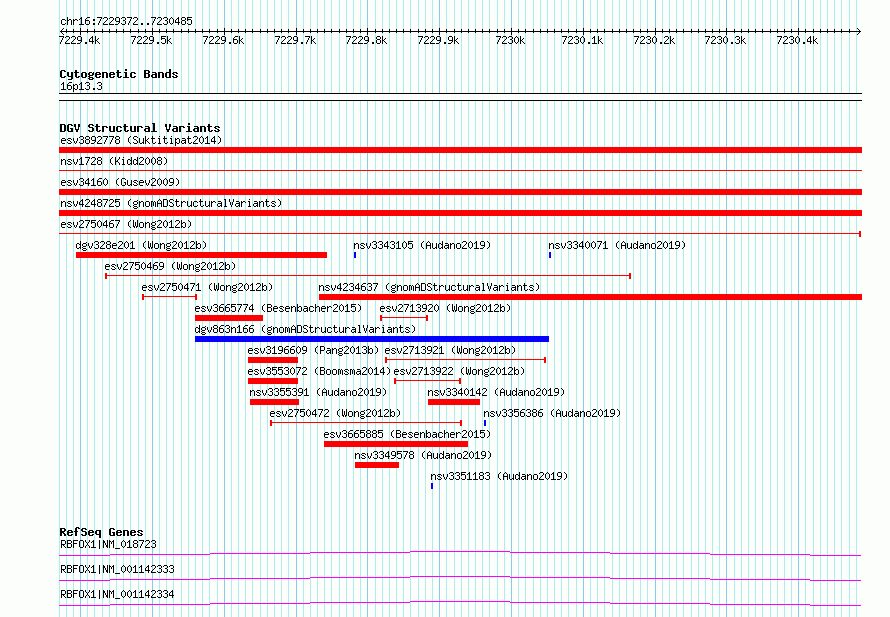Click the 7229.4k ruler tick label
Image resolution: width=890 pixels, height=617 pixels.
(x=79, y=40)
